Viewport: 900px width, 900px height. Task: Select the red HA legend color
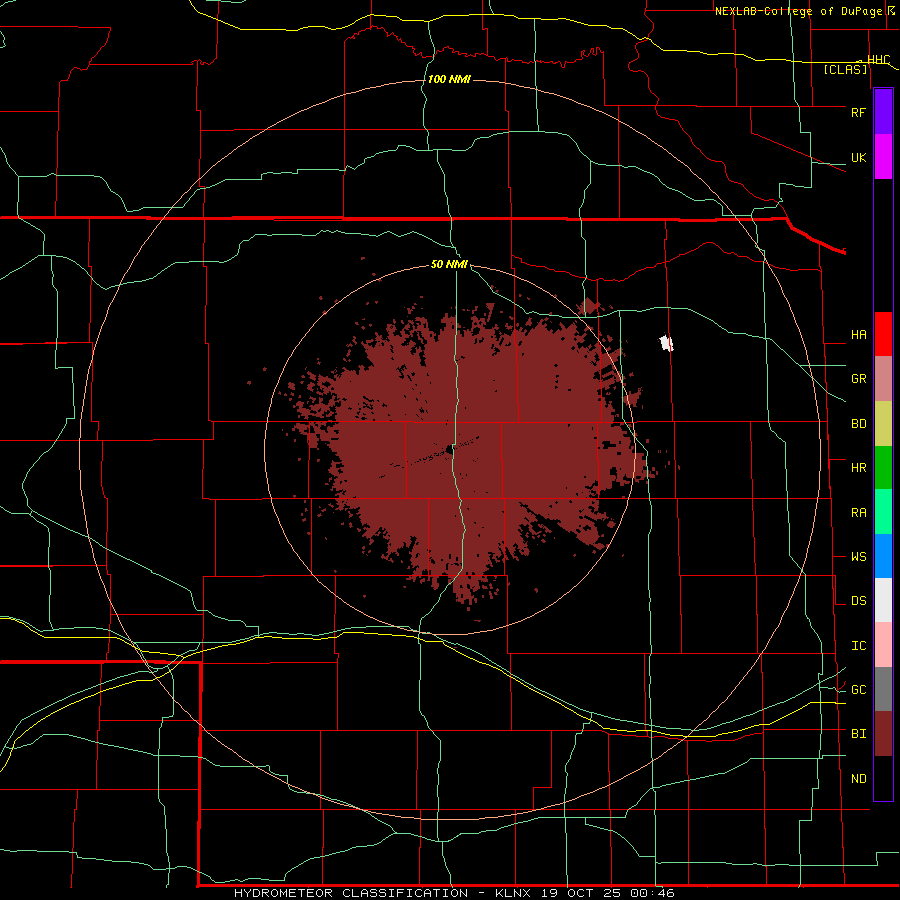883,334
